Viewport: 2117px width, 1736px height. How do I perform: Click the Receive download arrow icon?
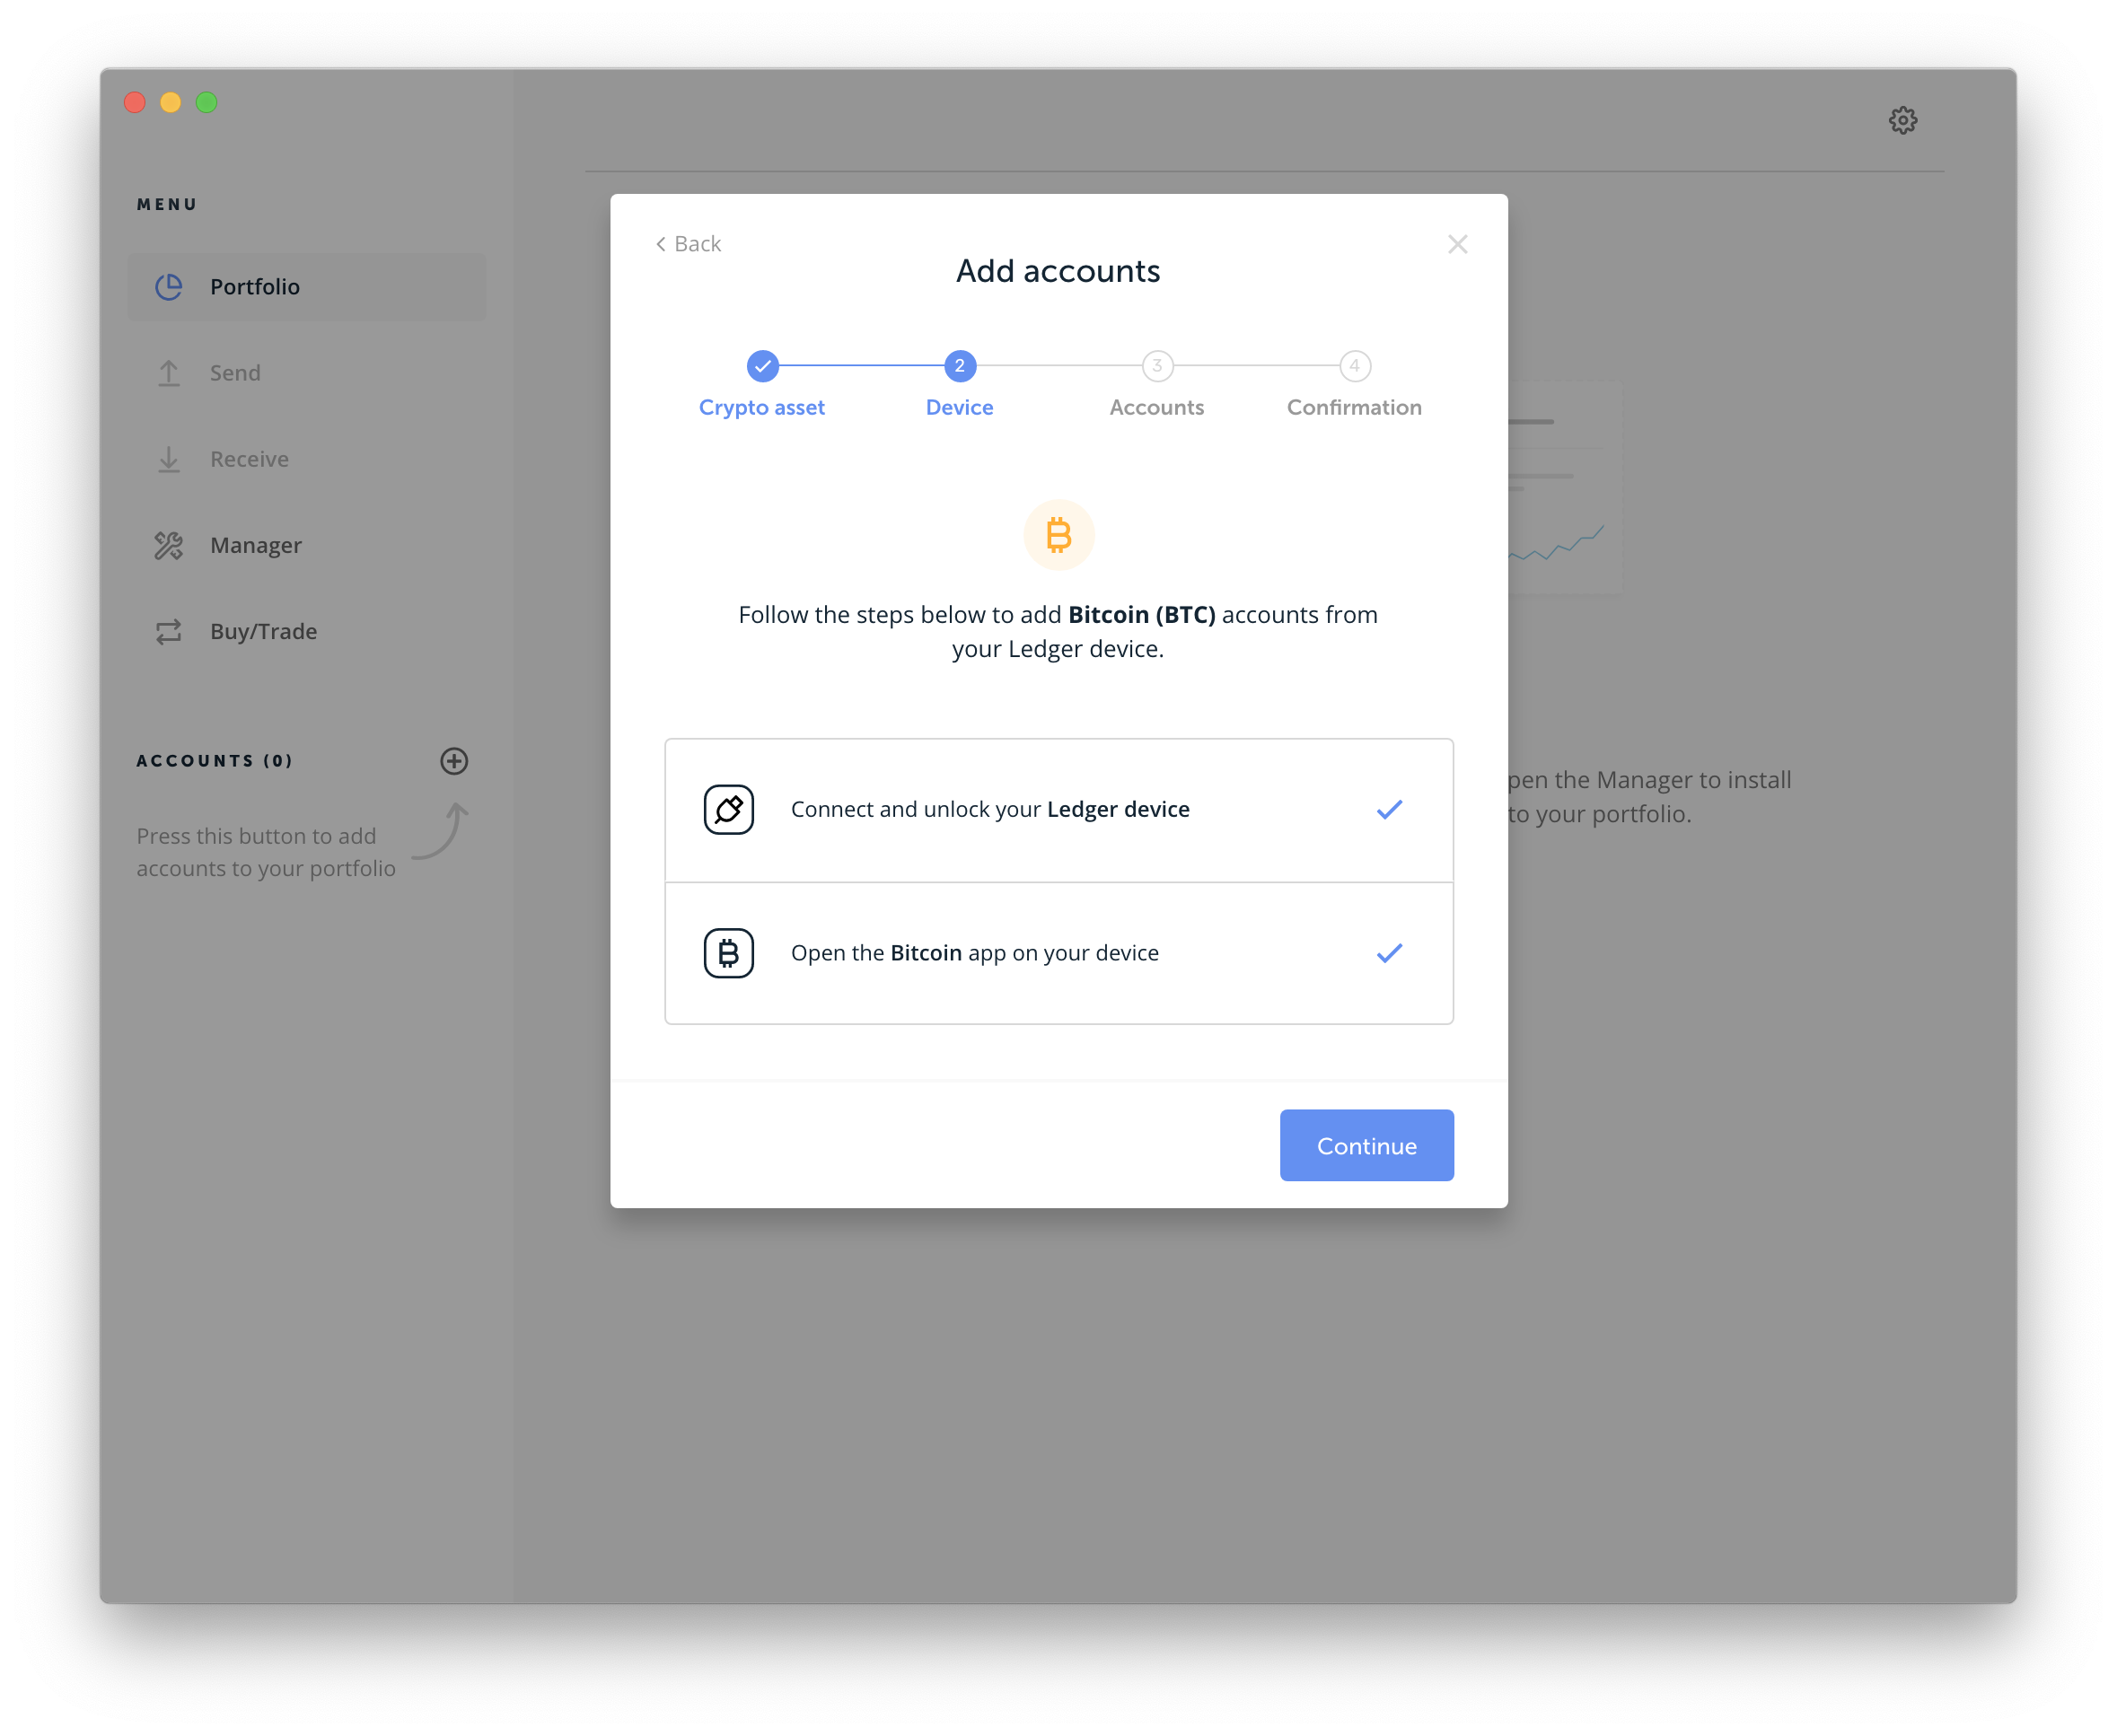tap(168, 459)
